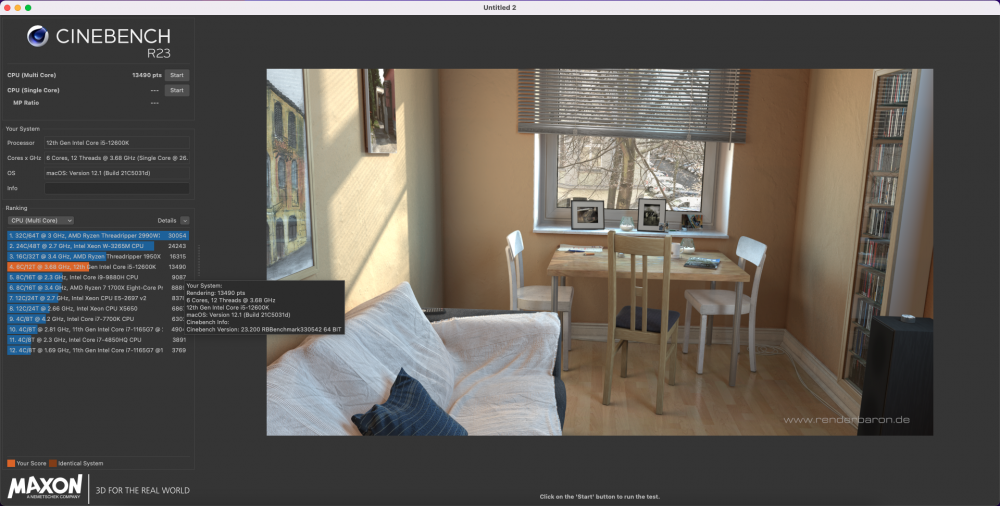
Task: Select the Core i9-9880H ranking row
Action: point(98,278)
